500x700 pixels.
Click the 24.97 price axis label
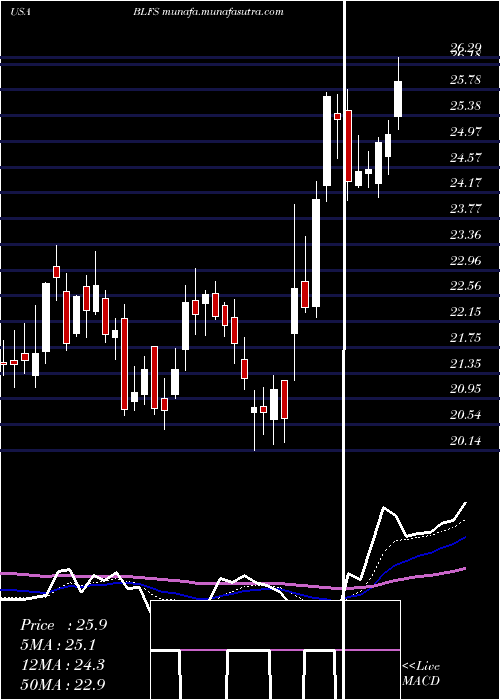pos(466,132)
